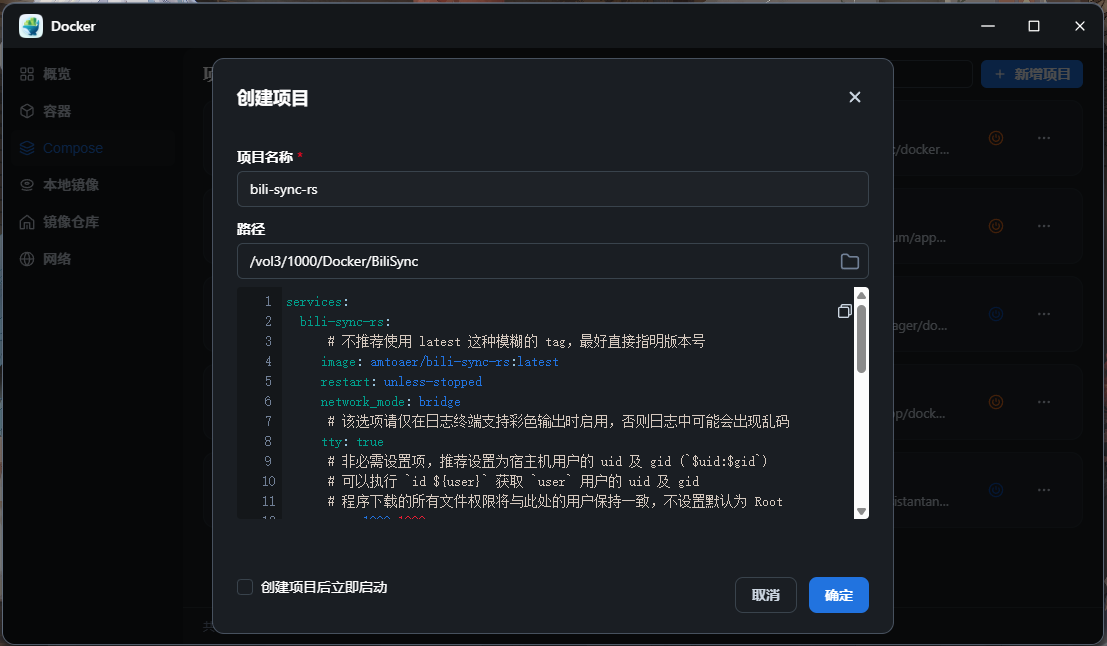Copy the compose YAML with the copy icon

point(844,311)
